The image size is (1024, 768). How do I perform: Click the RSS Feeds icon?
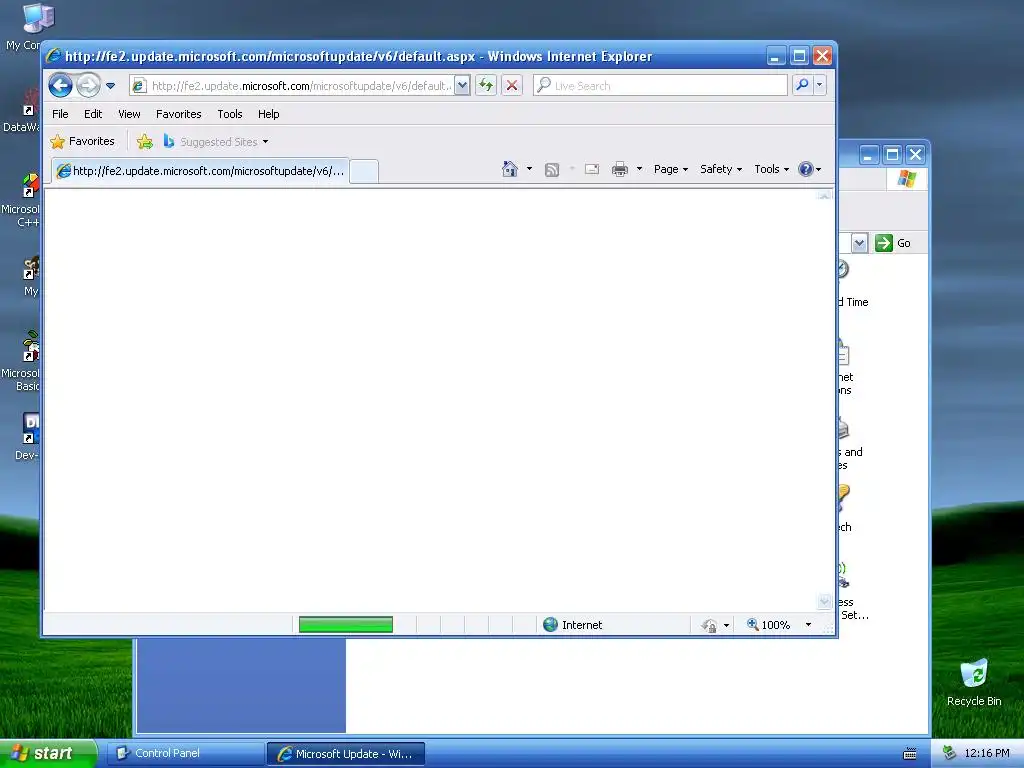552,170
